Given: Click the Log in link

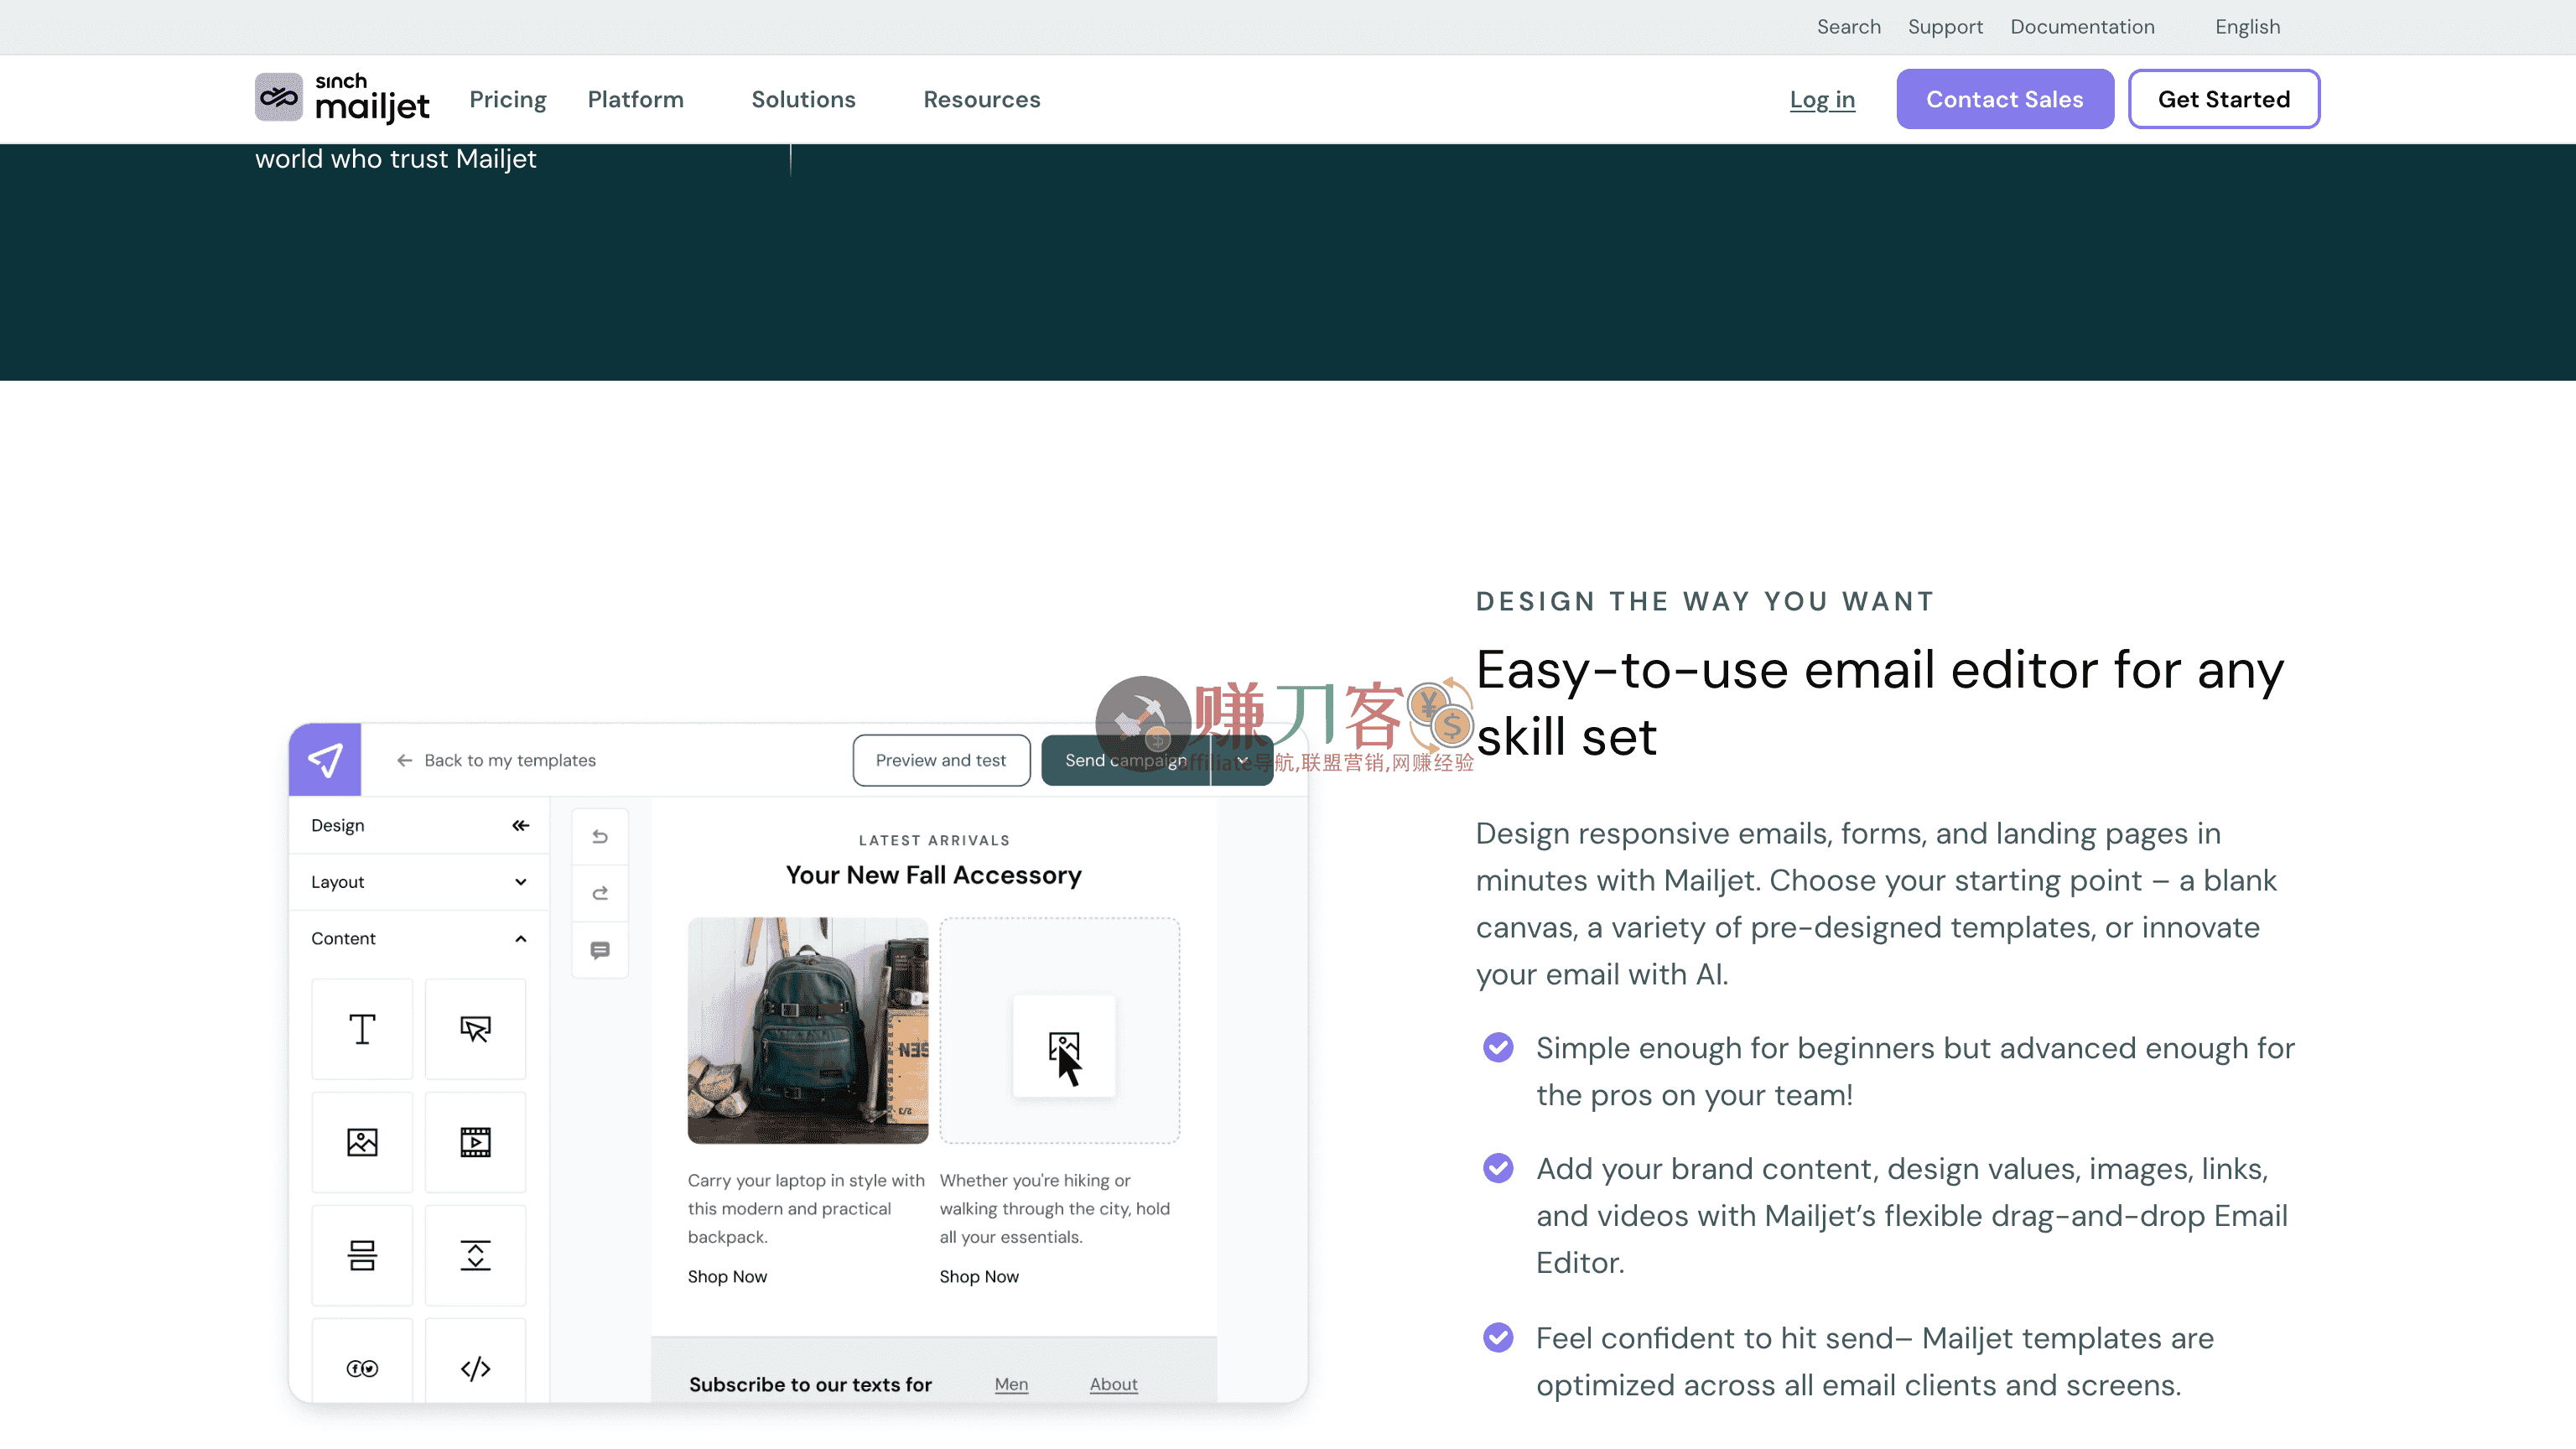Looking at the screenshot, I should 1822,99.
